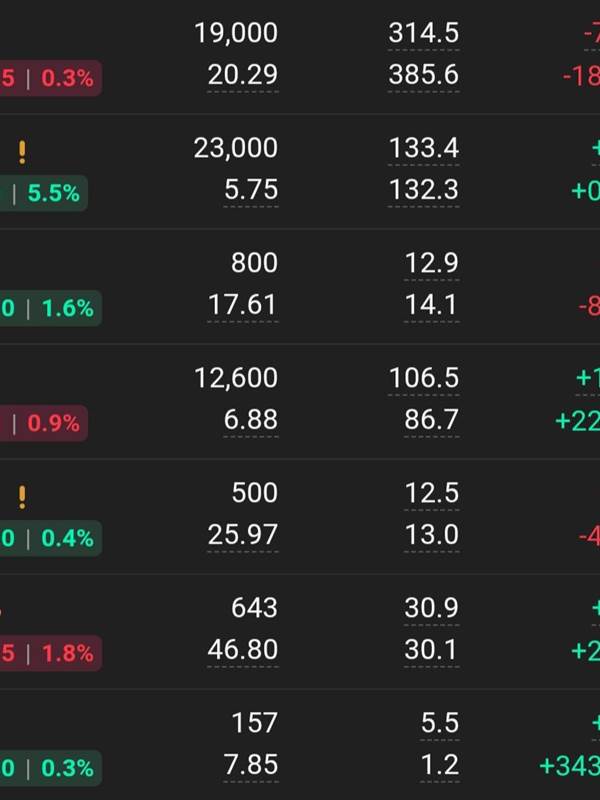Image resolution: width=600 pixels, height=800 pixels.
Task: Tap the red 0.9% change badge
Action: point(46,423)
